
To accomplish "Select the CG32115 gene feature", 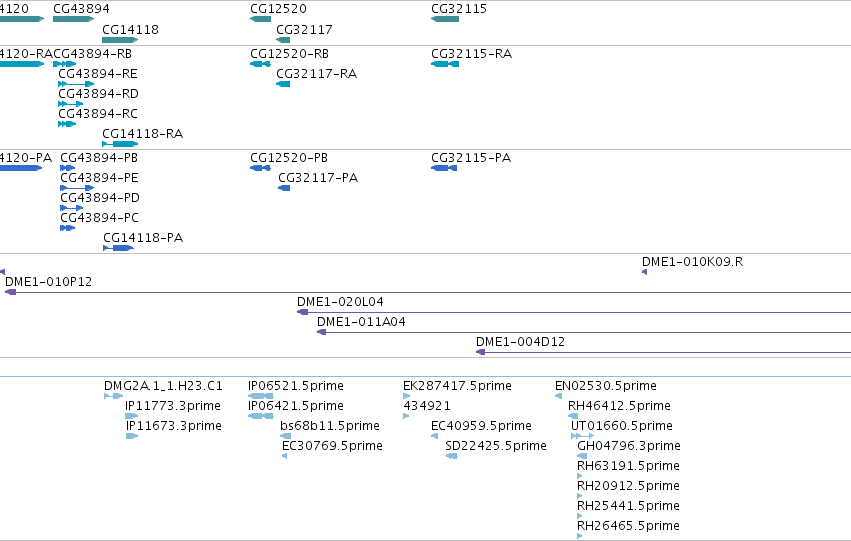I will [445, 19].
